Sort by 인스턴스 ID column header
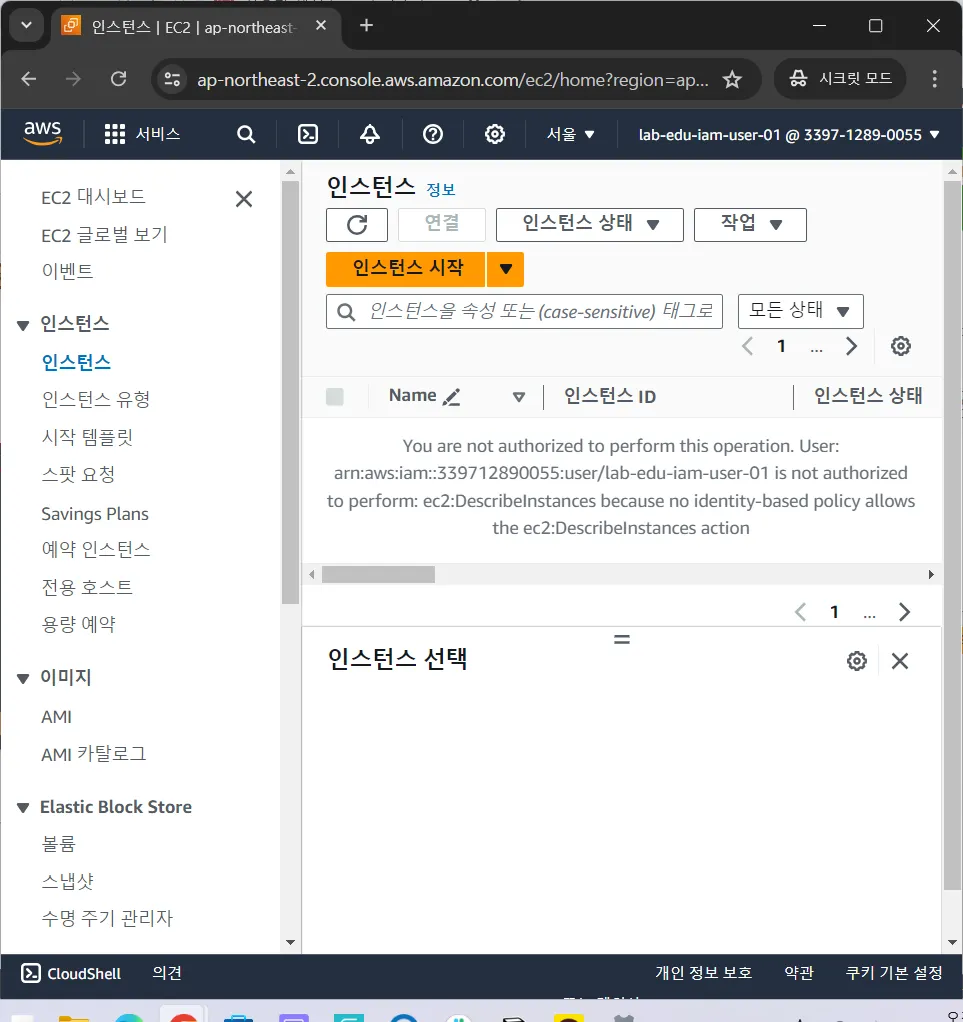963x1022 pixels. (610, 396)
